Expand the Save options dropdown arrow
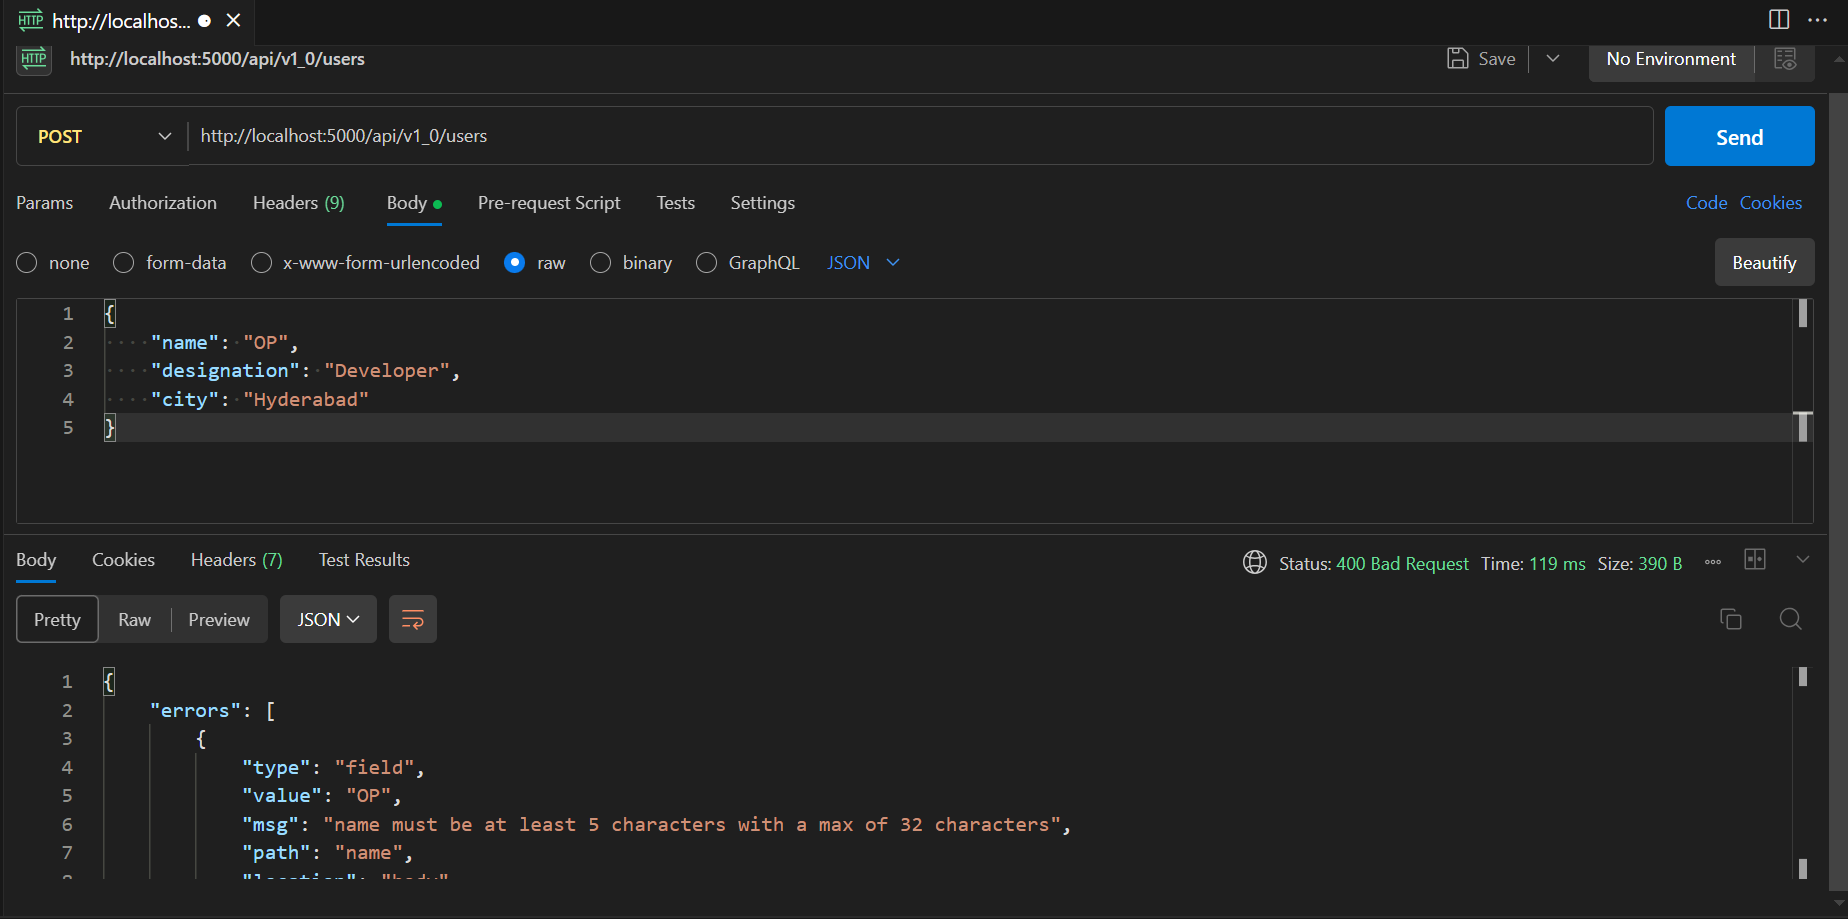 point(1553,59)
